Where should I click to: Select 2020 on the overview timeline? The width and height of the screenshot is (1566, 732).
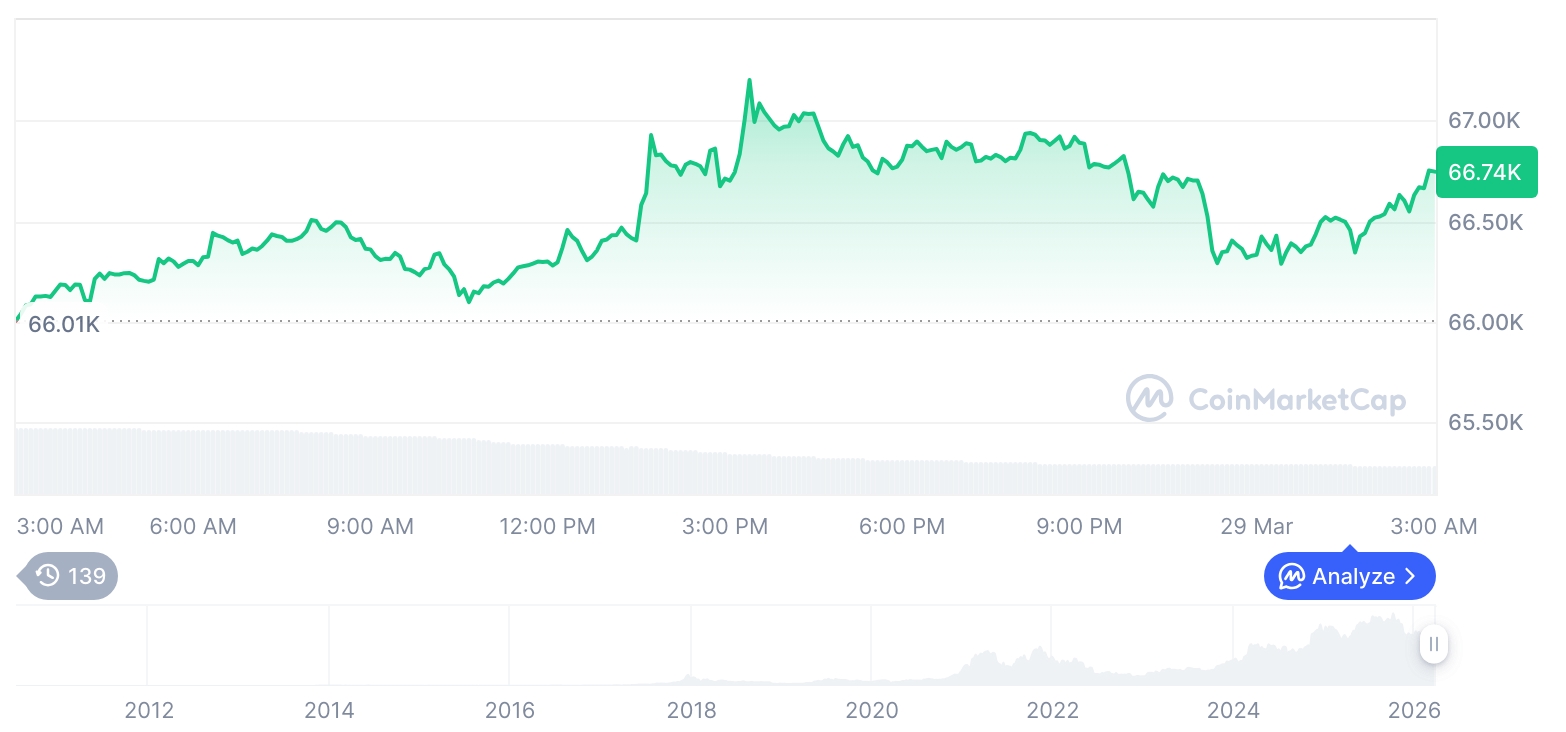click(x=872, y=711)
